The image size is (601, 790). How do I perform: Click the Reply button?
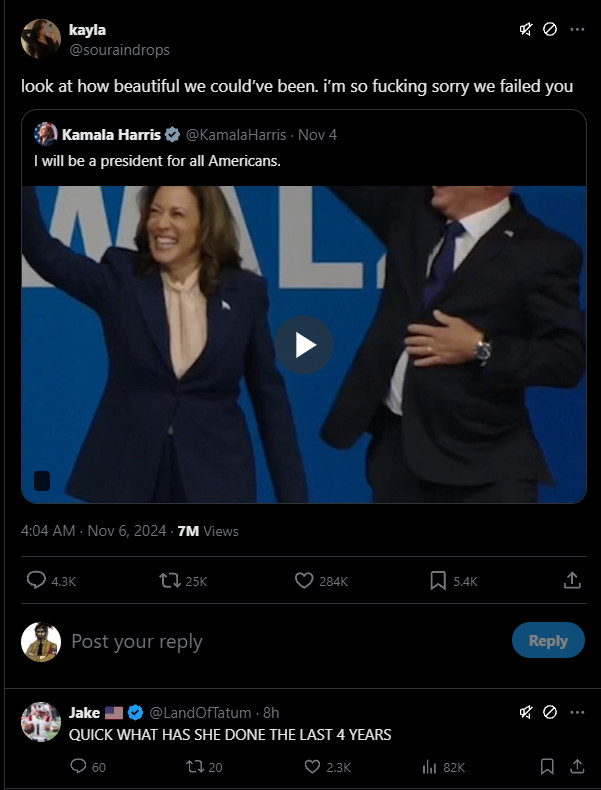547,641
